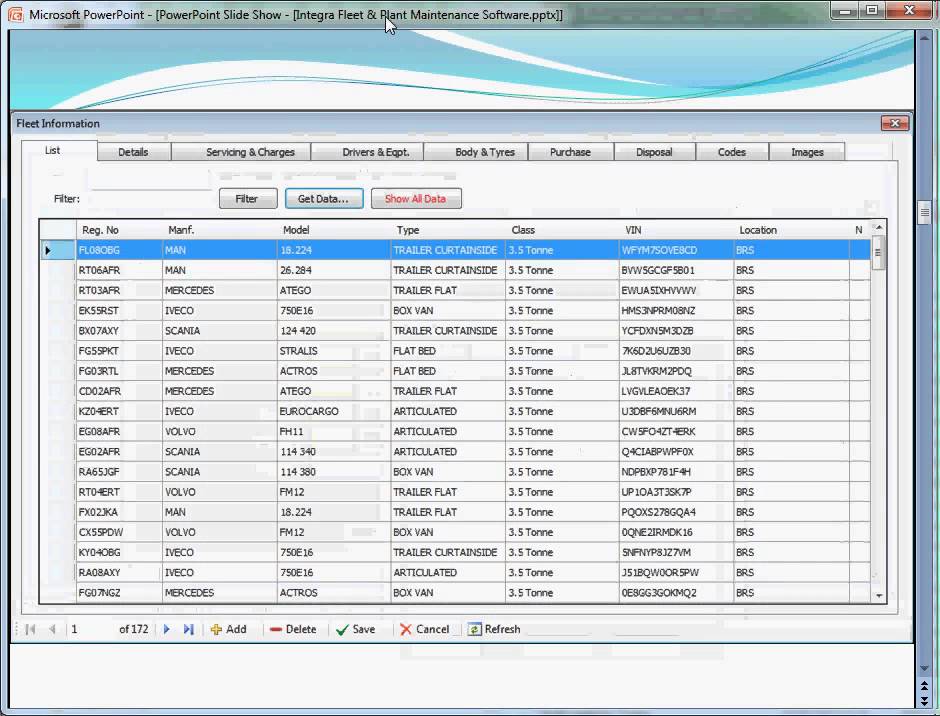Open the Images tab
Viewport: 940px width, 716px height.
pyautogui.click(x=807, y=152)
